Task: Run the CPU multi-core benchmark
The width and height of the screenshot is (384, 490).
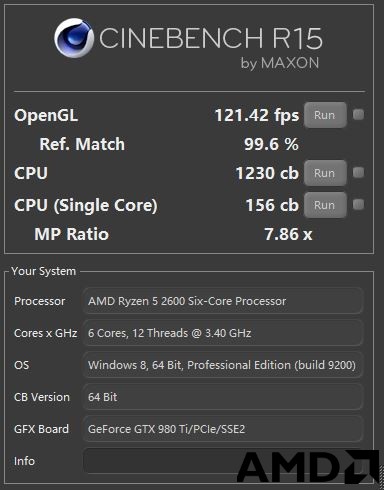Action: click(325, 173)
